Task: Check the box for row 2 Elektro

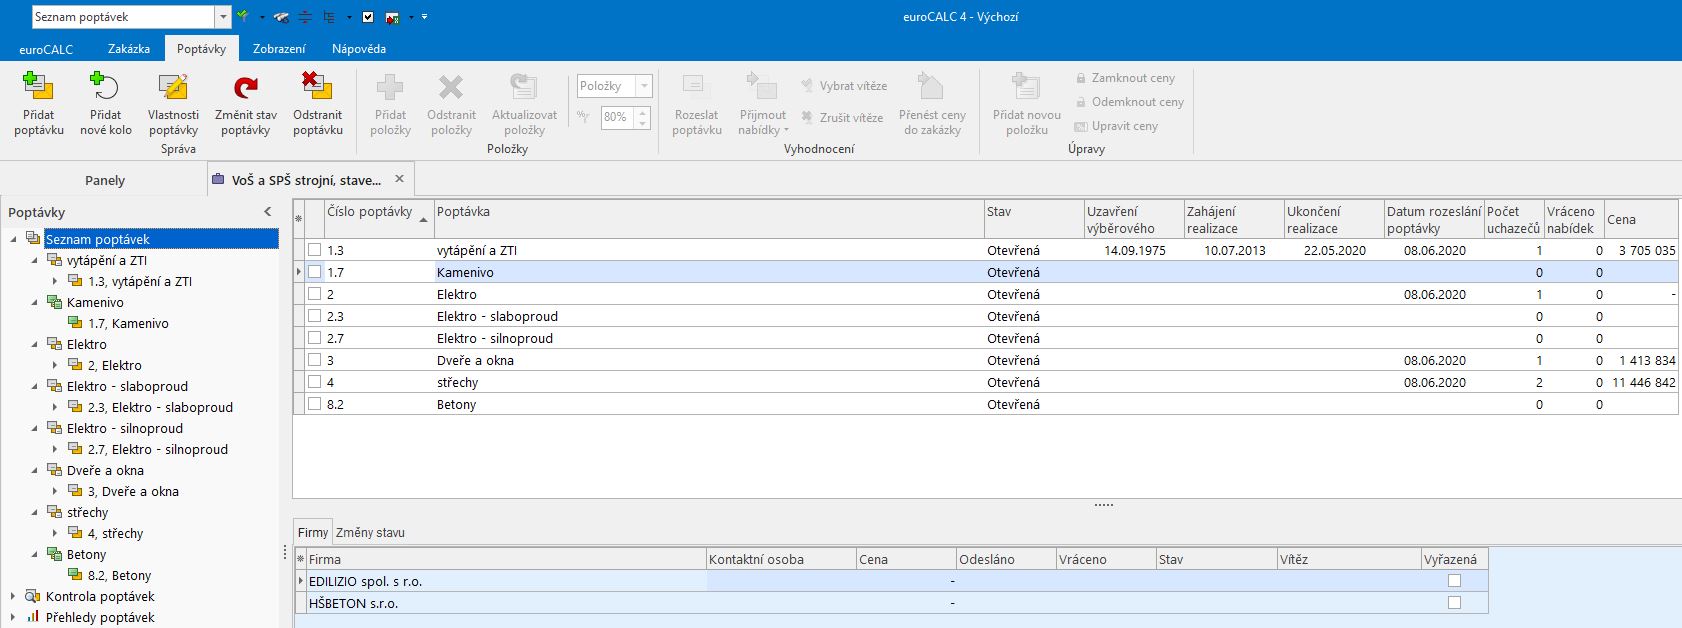Action: (314, 294)
